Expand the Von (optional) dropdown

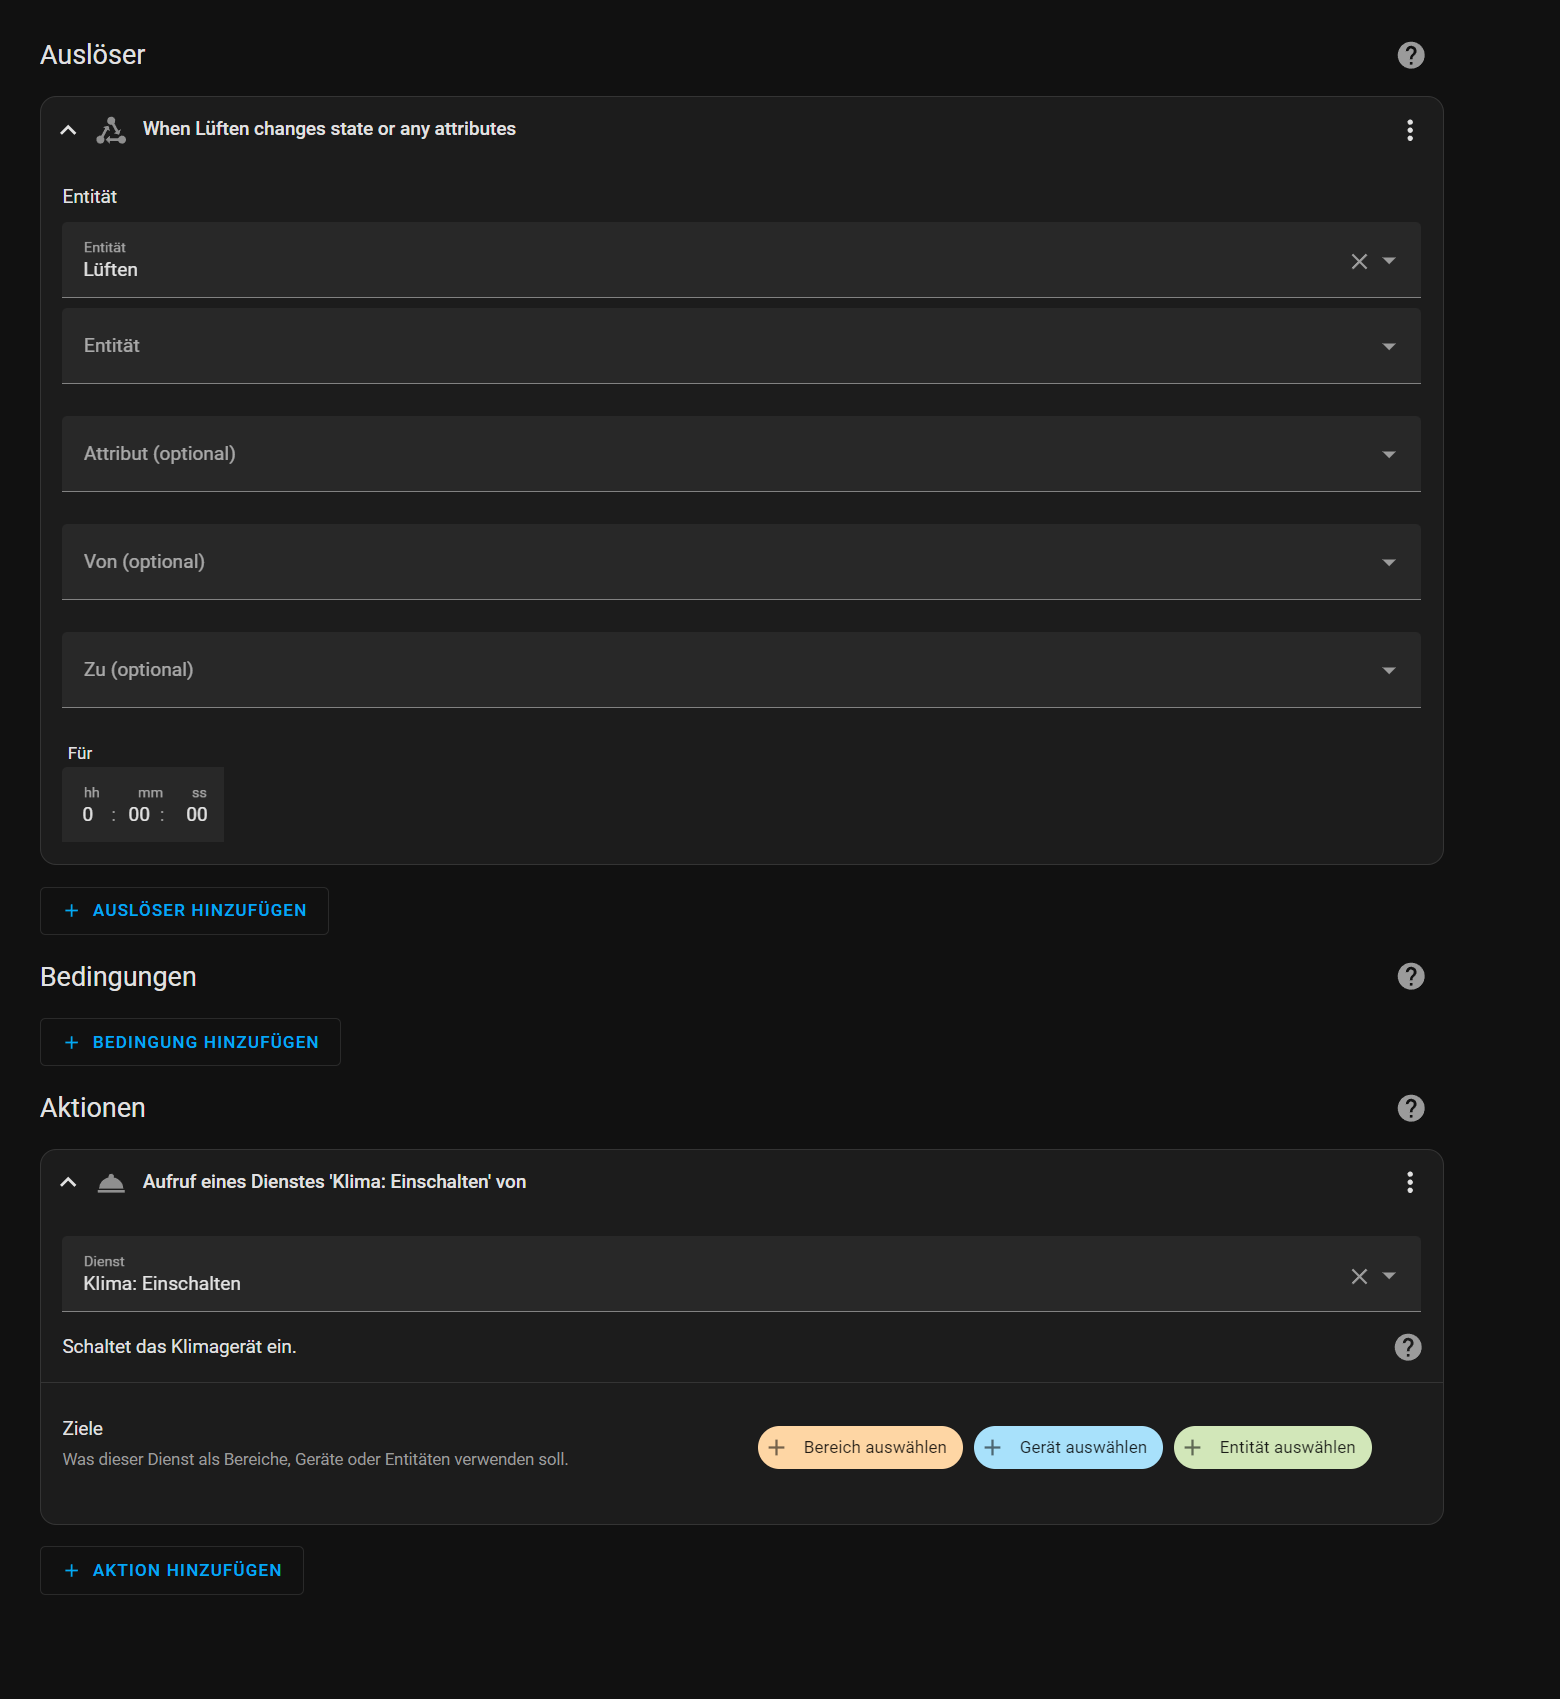coord(740,562)
